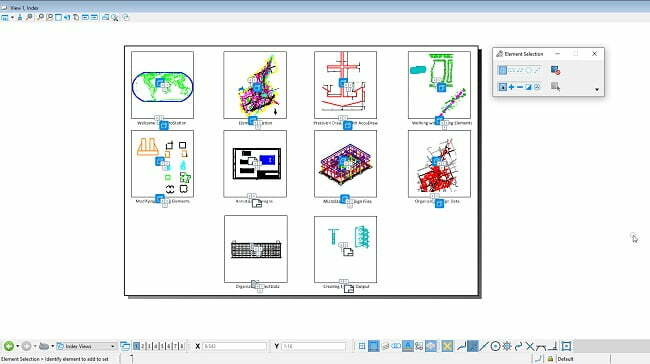Viewport: 650px width, 364px height.
Task: Open the Index Views model dropdown
Action: click(86, 346)
